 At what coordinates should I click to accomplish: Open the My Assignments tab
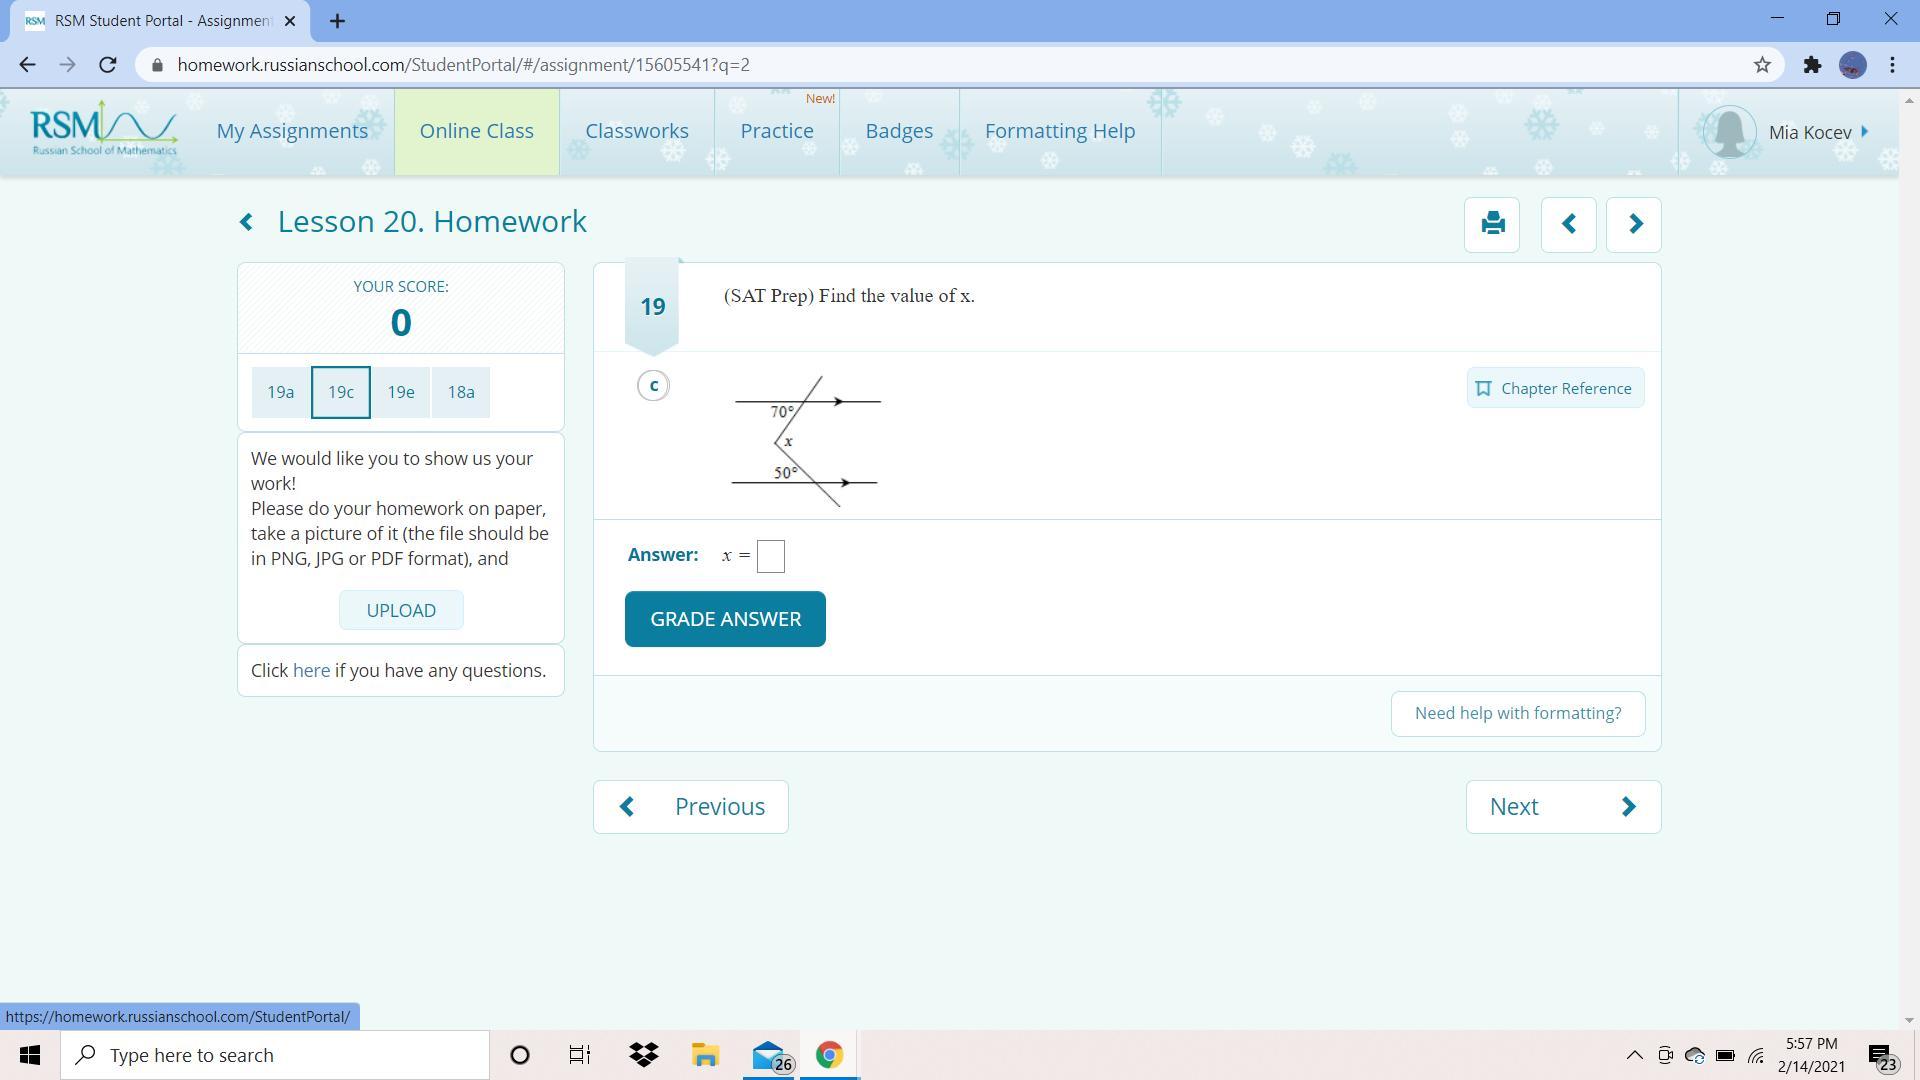click(292, 131)
